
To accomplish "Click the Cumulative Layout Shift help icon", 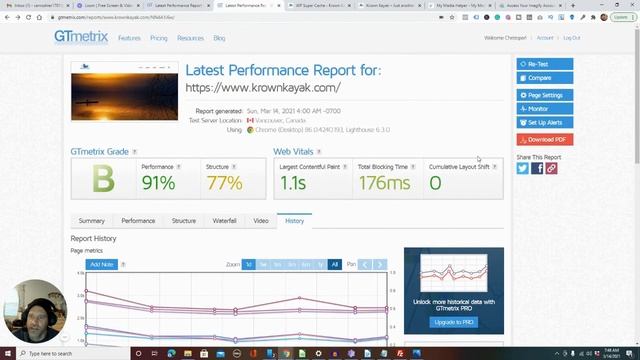I will [x=494, y=167].
